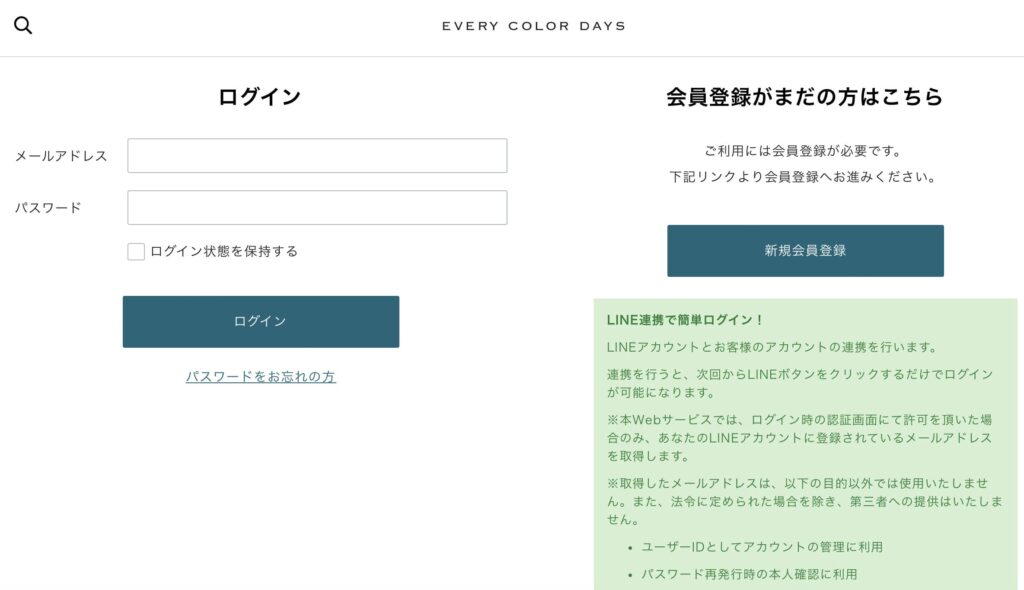Click the ご利用には会員登録が必要です text

click(805, 151)
